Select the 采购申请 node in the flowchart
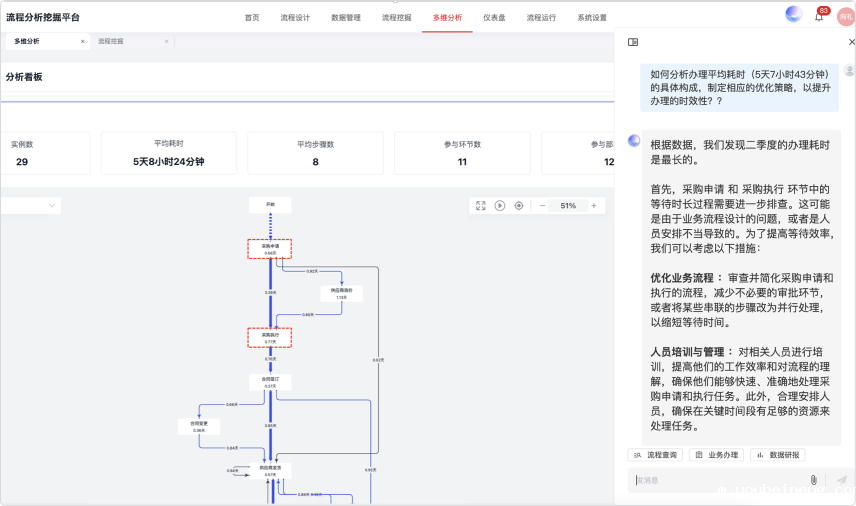 pyautogui.click(x=269, y=248)
